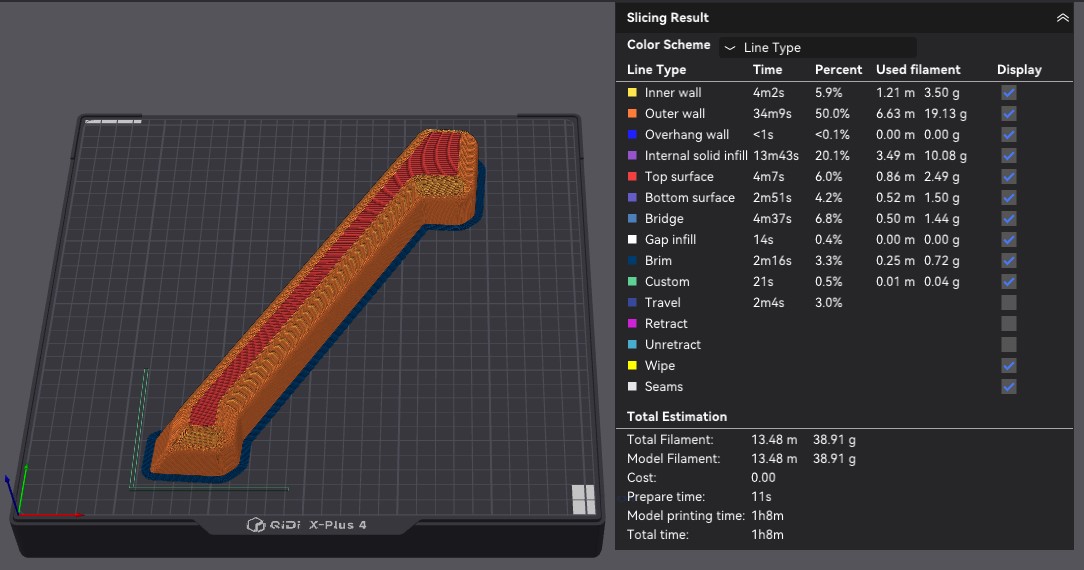
Task: Uncheck the Outer wall display checkbox
Action: [x=1009, y=113]
